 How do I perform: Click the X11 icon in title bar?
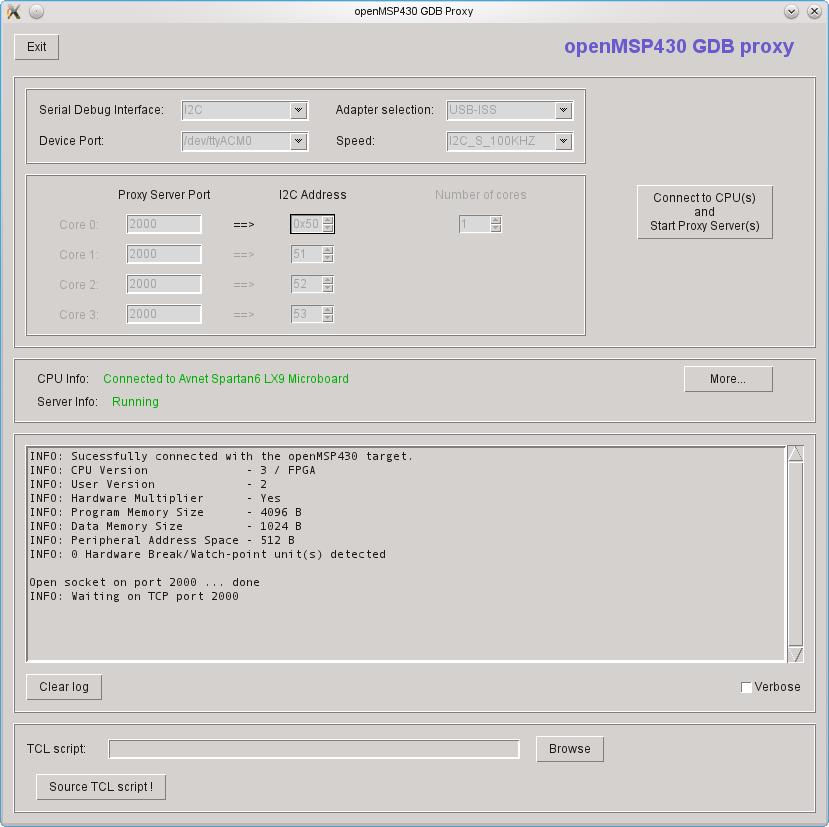13,11
